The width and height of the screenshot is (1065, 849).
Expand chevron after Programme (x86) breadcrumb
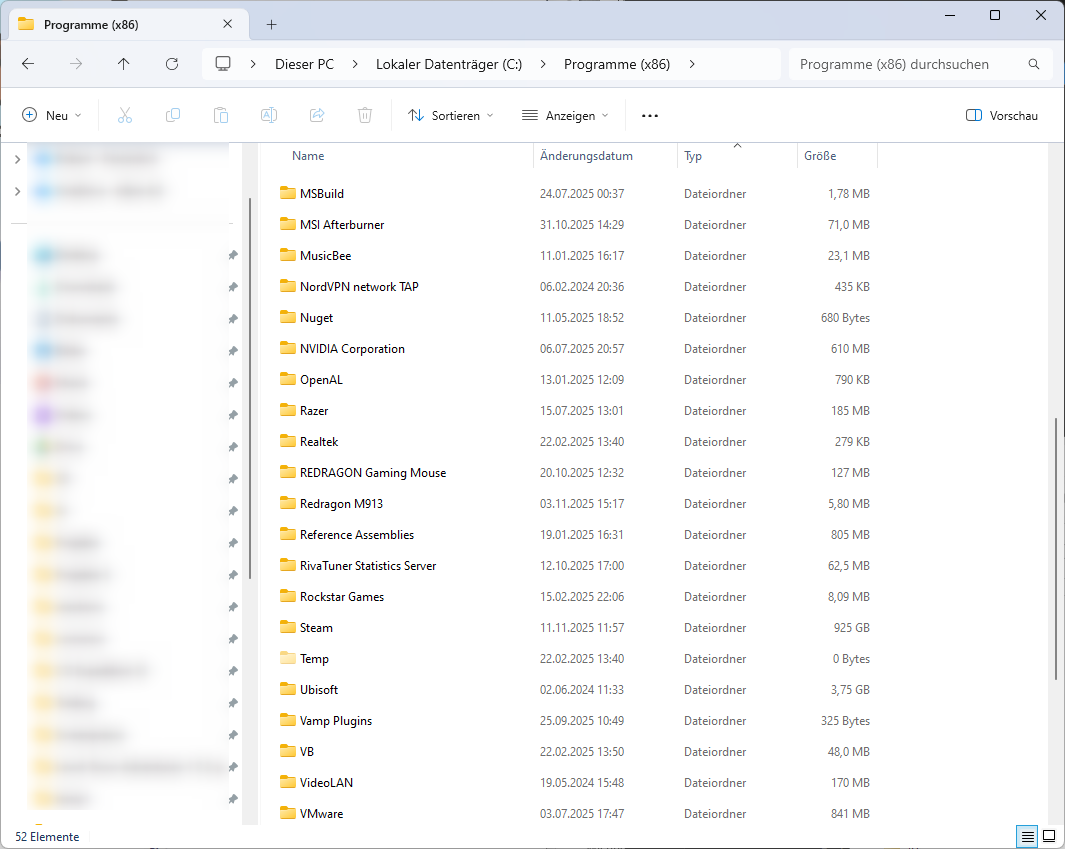tap(691, 64)
